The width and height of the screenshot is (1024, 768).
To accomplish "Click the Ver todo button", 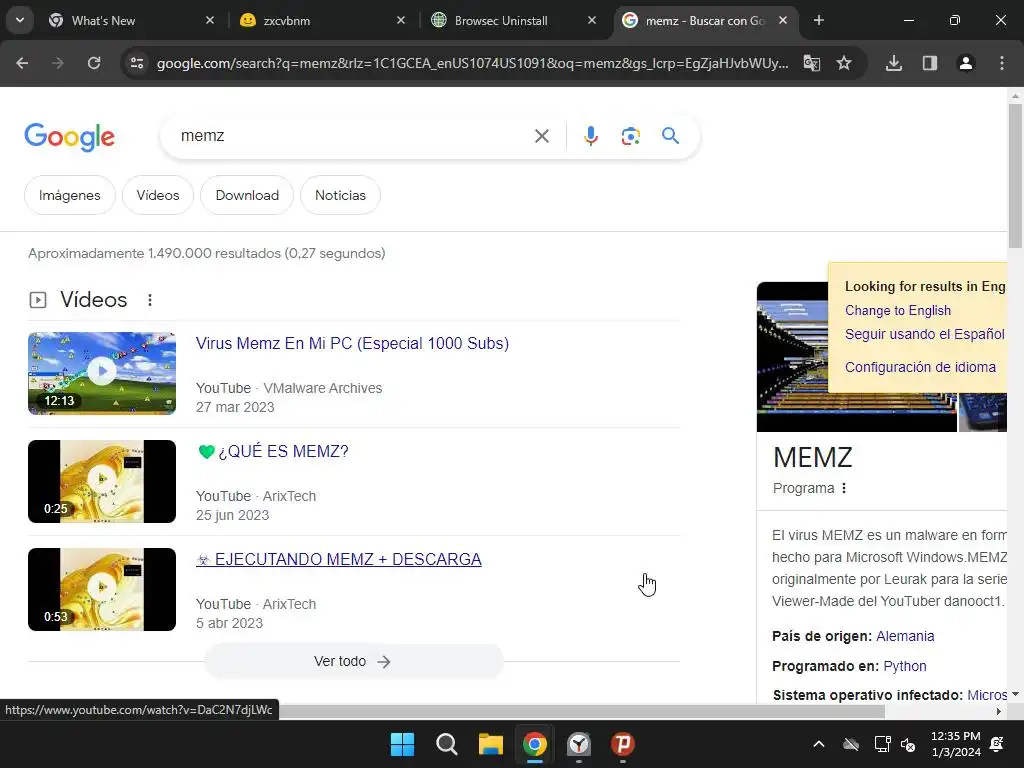I will coord(353,662).
